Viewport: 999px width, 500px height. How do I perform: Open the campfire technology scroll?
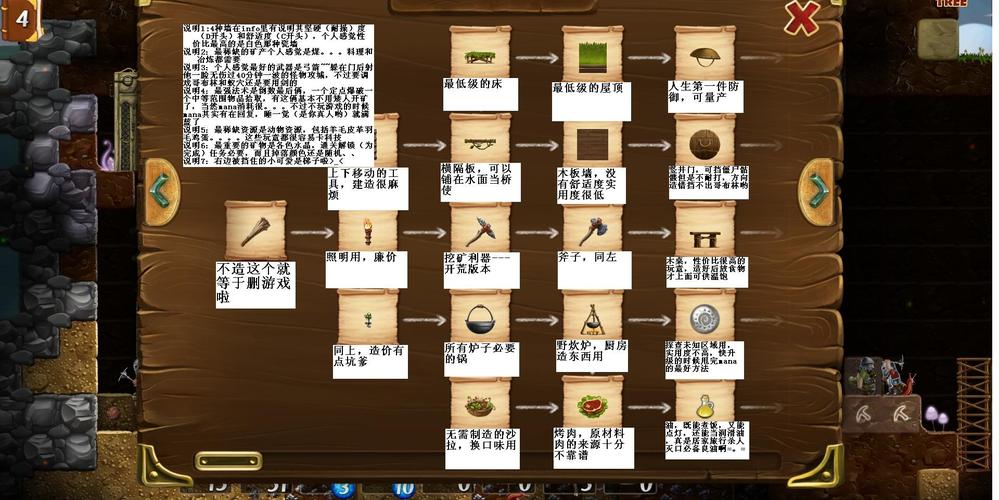point(592,319)
